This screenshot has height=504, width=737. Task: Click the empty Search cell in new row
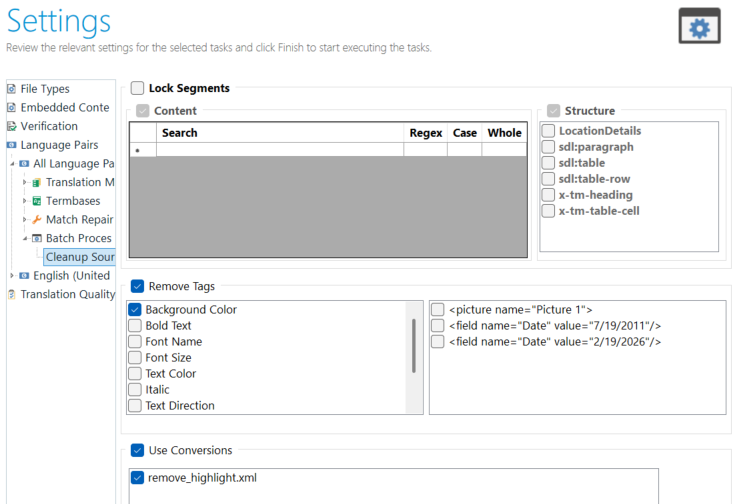[280, 150]
